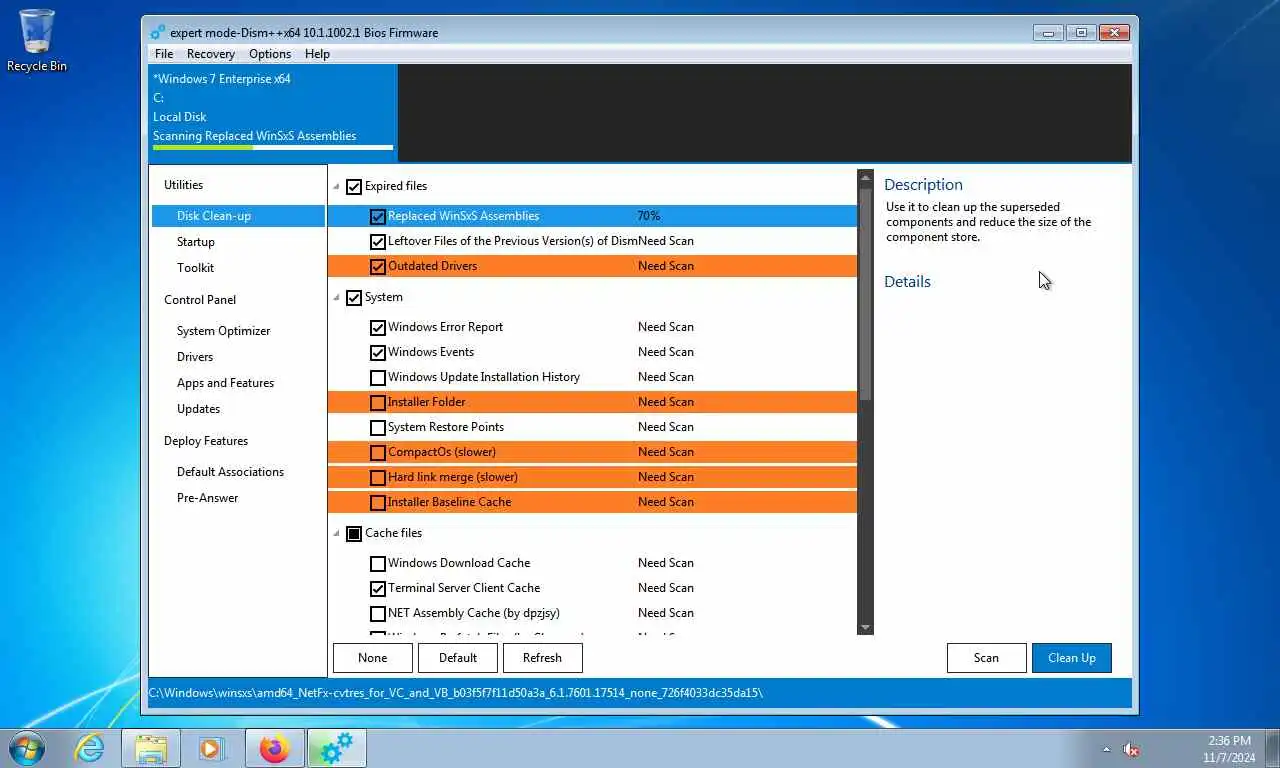The height and width of the screenshot is (768, 1280).
Task: Check Installer Baseline Cache
Action: 377,502
